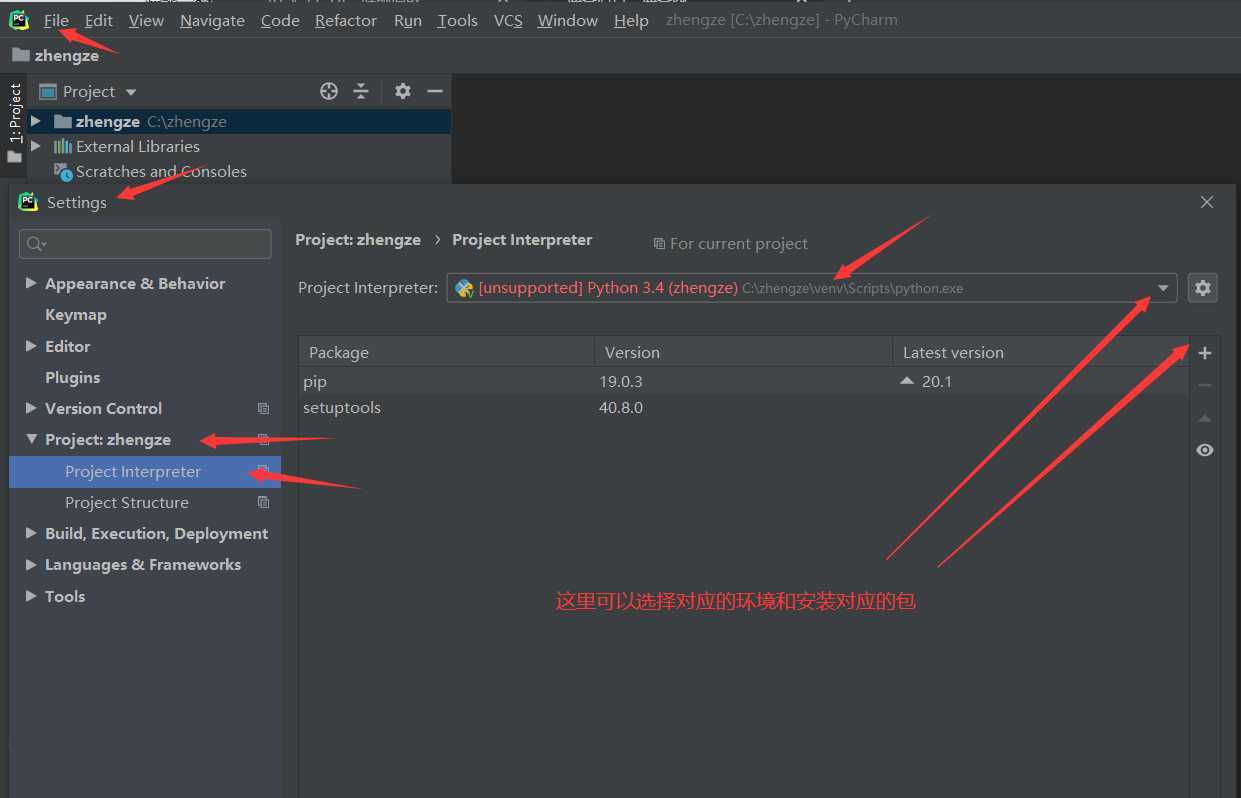Expand Languages & Frameworks arrow
The height and width of the screenshot is (798, 1241).
coord(31,564)
